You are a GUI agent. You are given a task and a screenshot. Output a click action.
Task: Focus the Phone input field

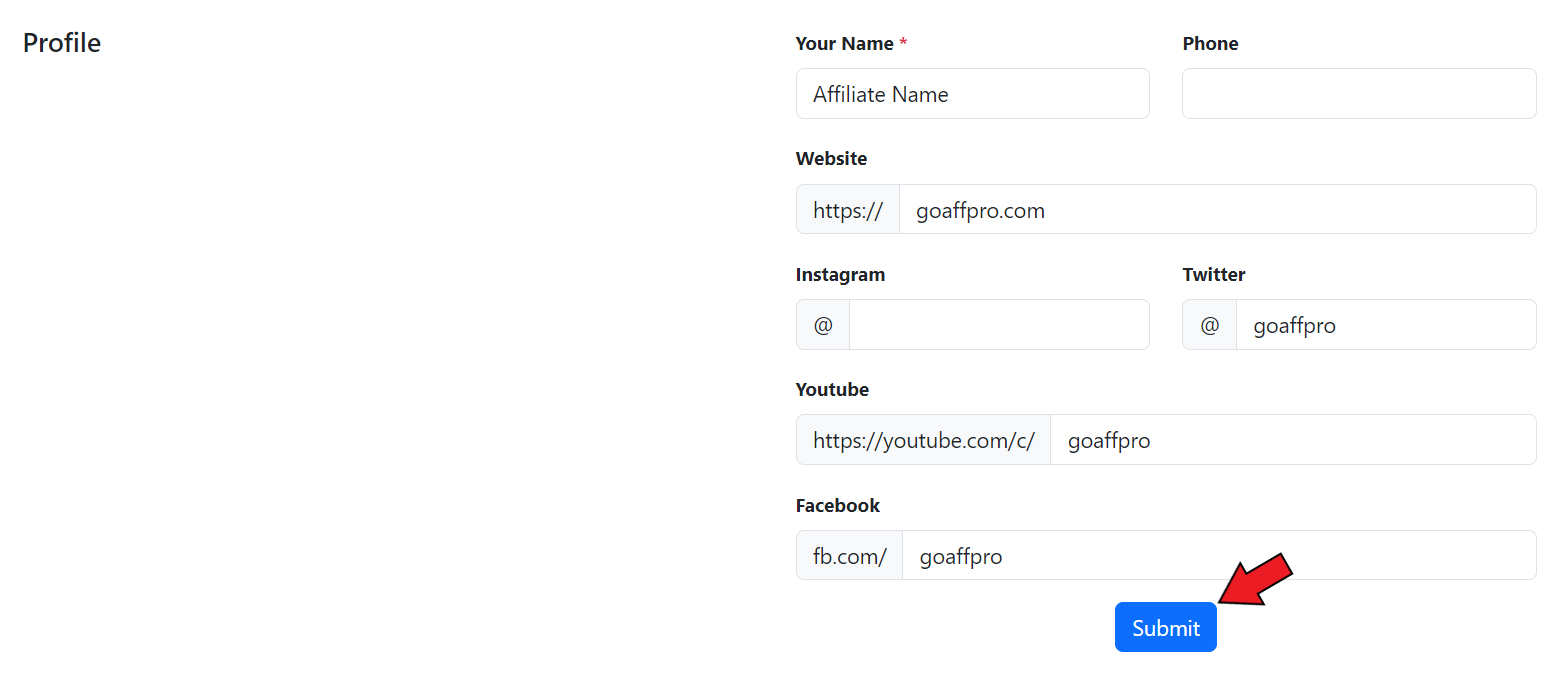1358,94
